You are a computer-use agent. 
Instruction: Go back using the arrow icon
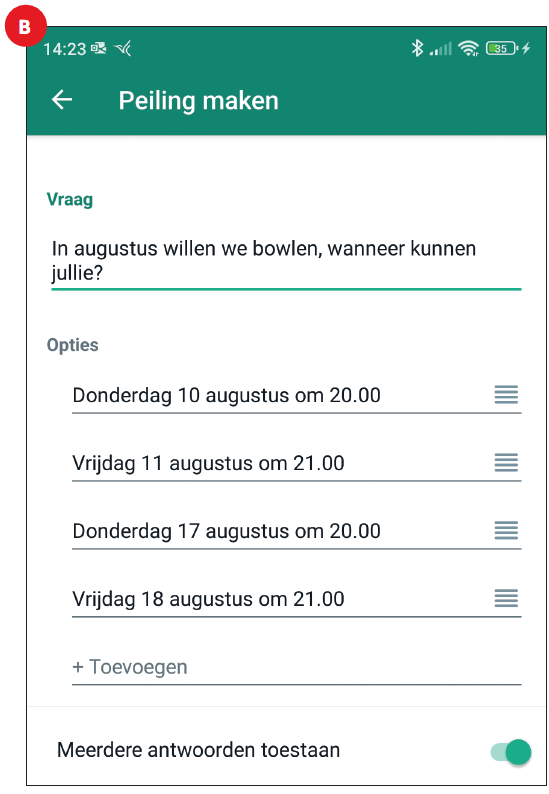coord(62,100)
